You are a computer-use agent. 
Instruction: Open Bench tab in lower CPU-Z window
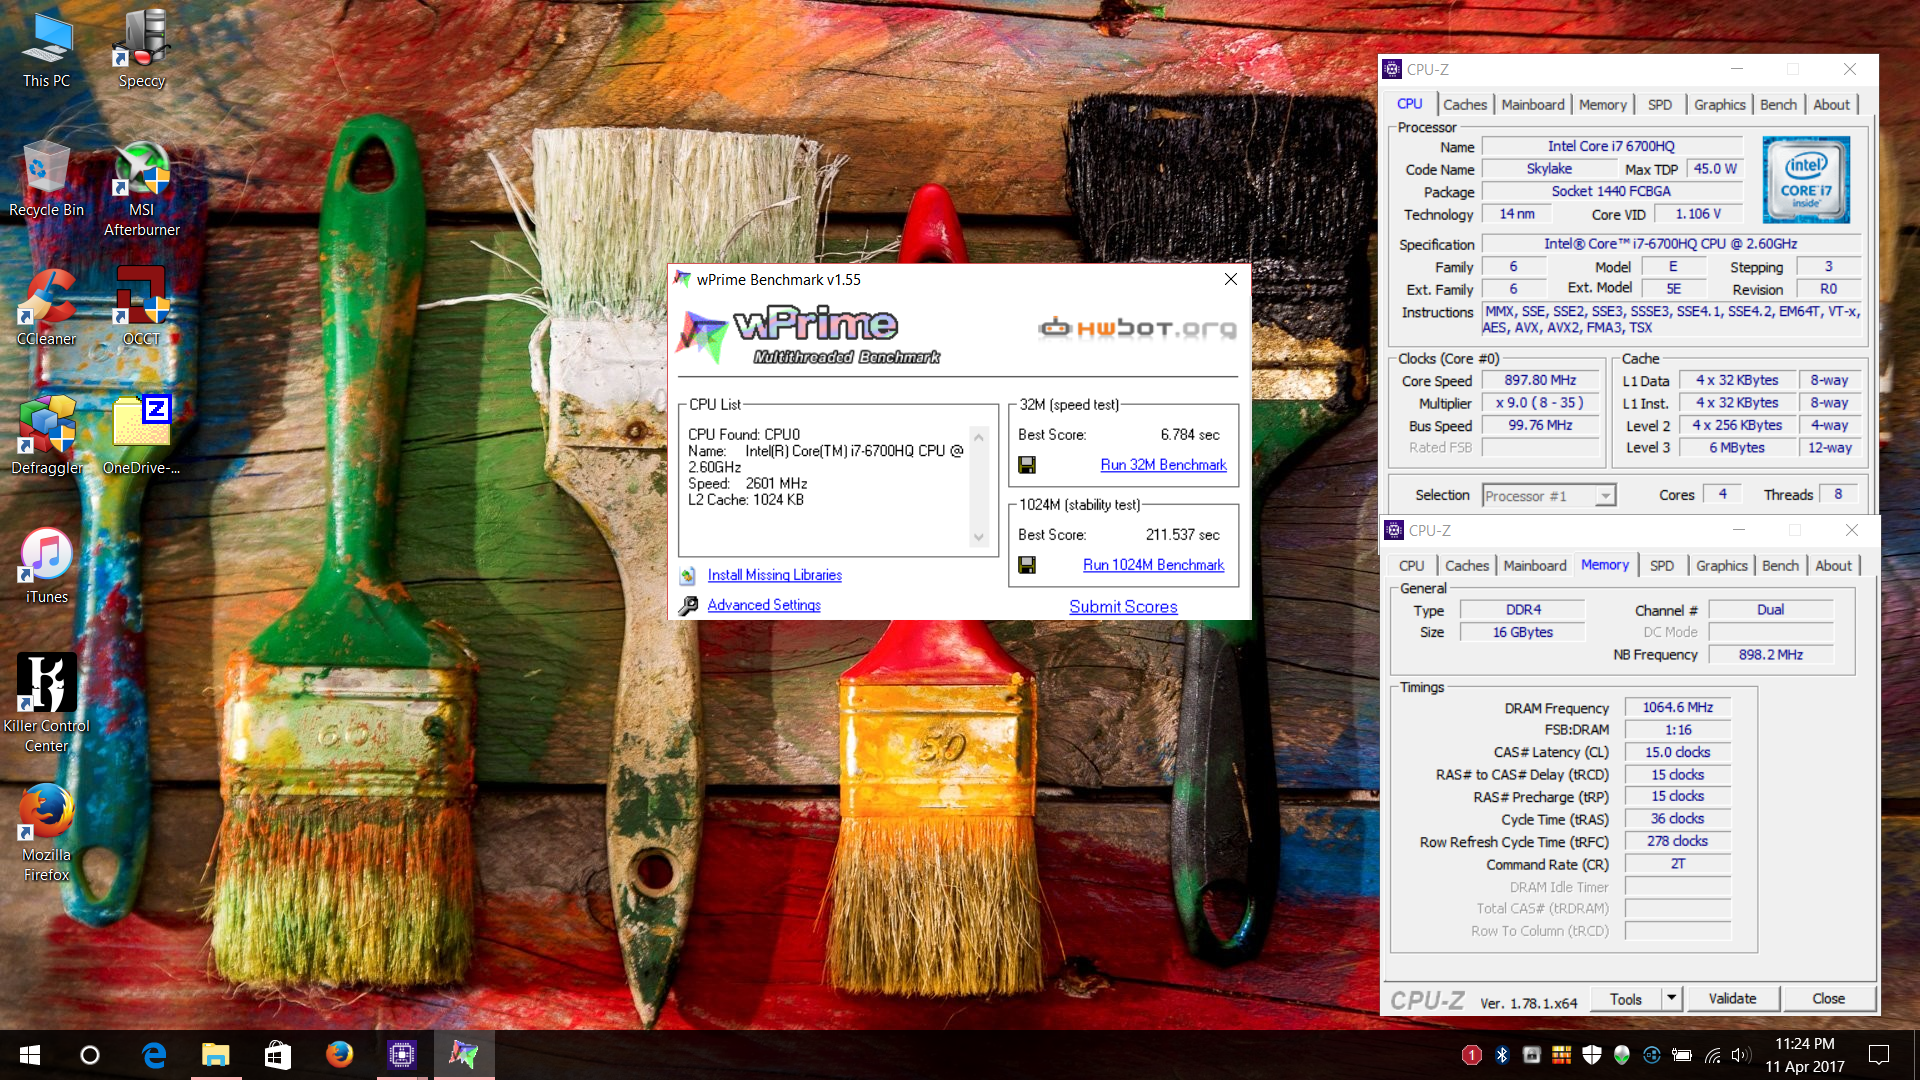click(1780, 565)
